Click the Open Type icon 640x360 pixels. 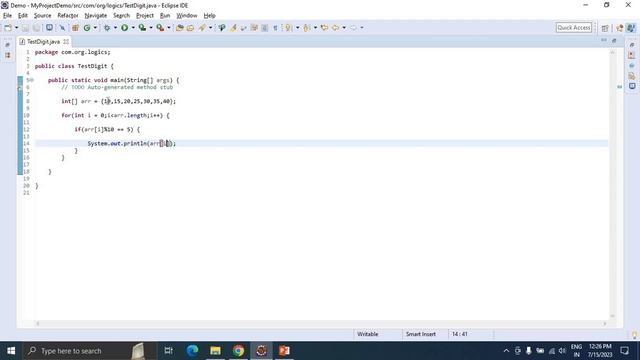coord(180,28)
